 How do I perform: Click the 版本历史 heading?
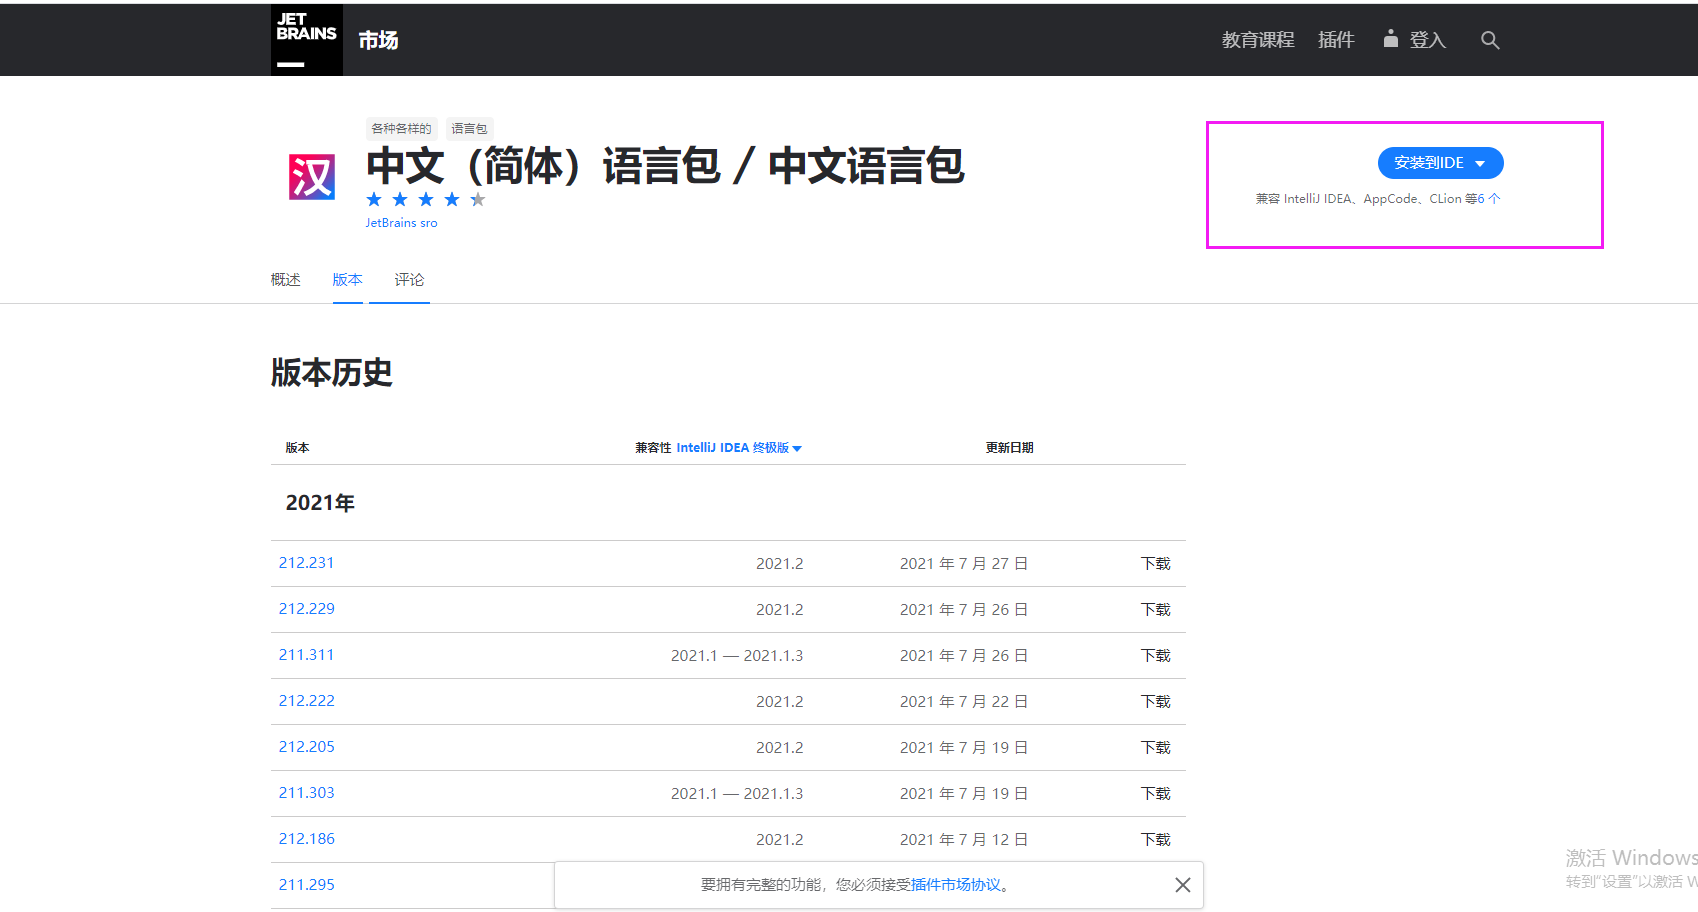331,373
